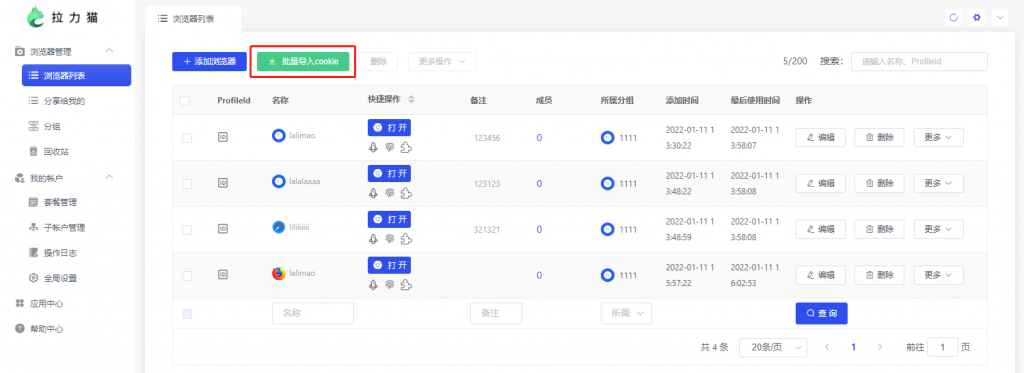Click the fingerprint icon in the 123456 row

(389, 148)
